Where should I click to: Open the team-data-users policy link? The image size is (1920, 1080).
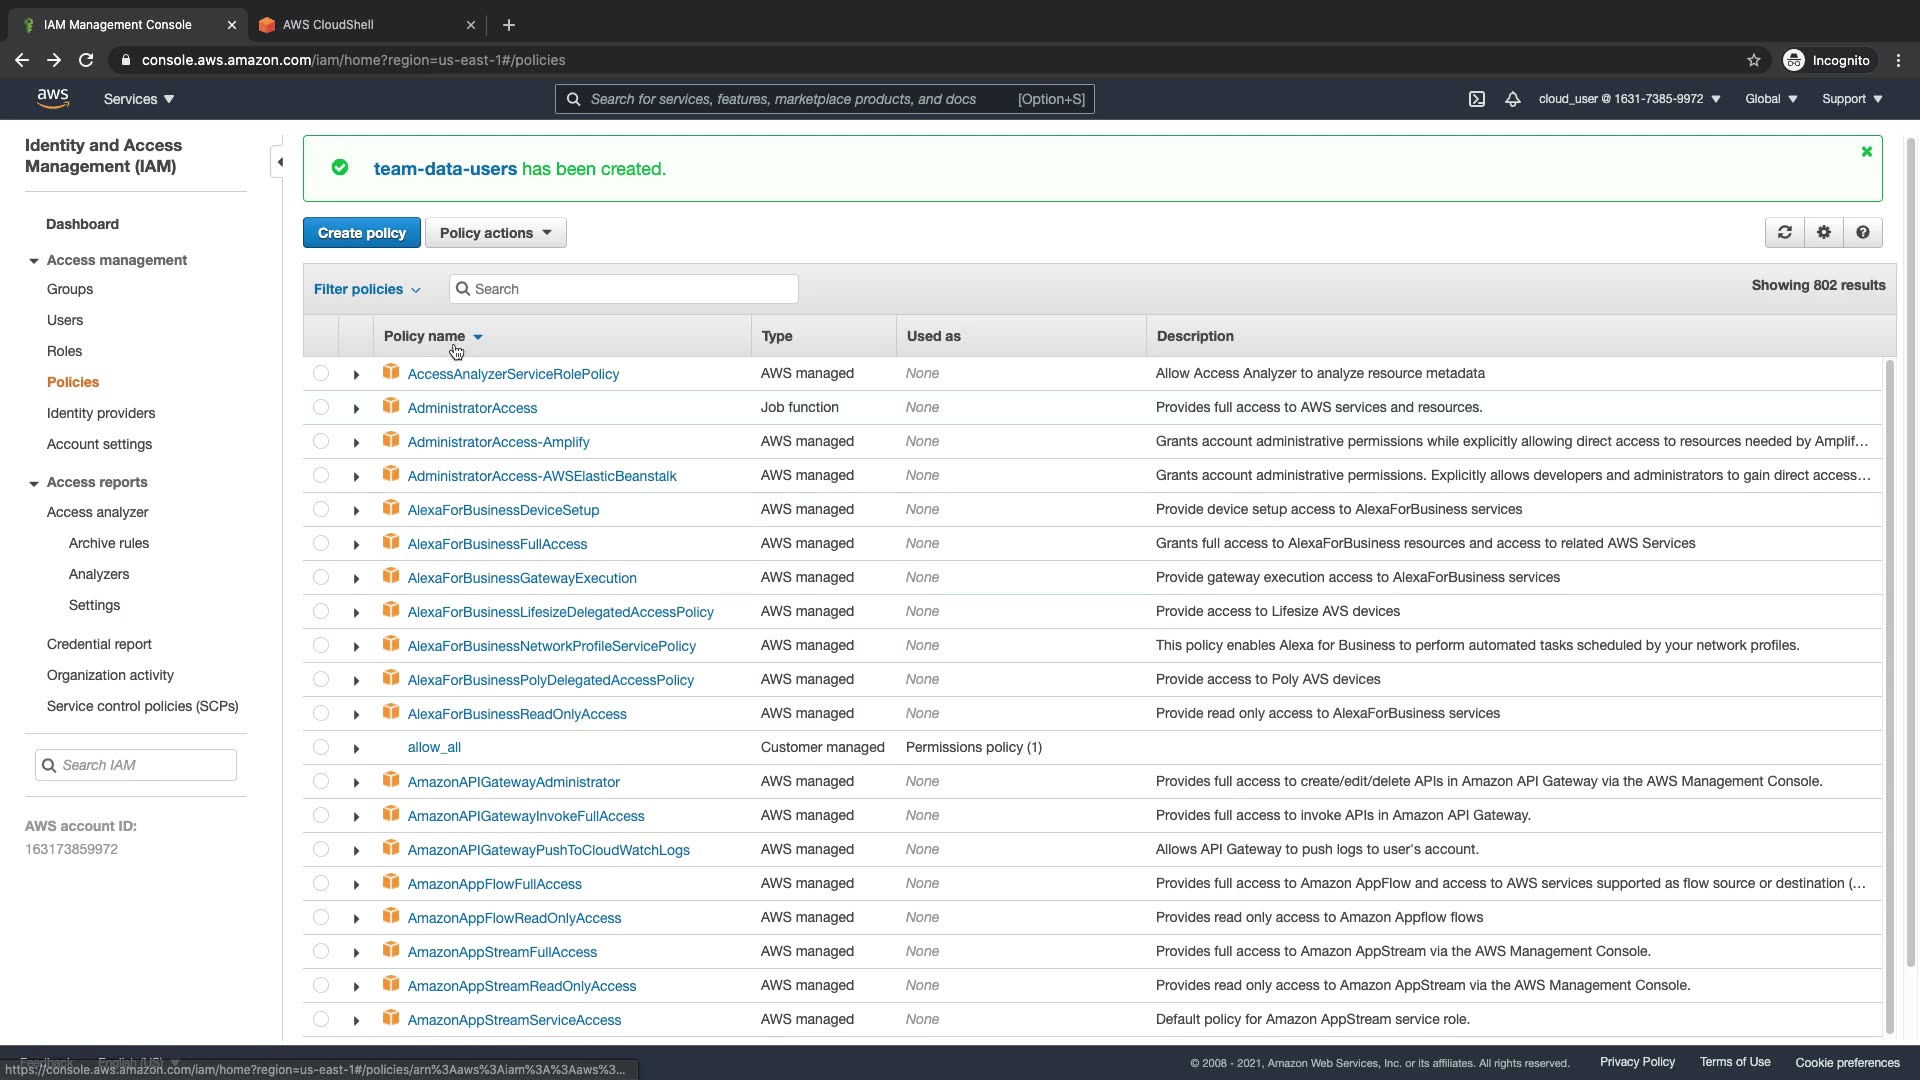pyautogui.click(x=445, y=169)
